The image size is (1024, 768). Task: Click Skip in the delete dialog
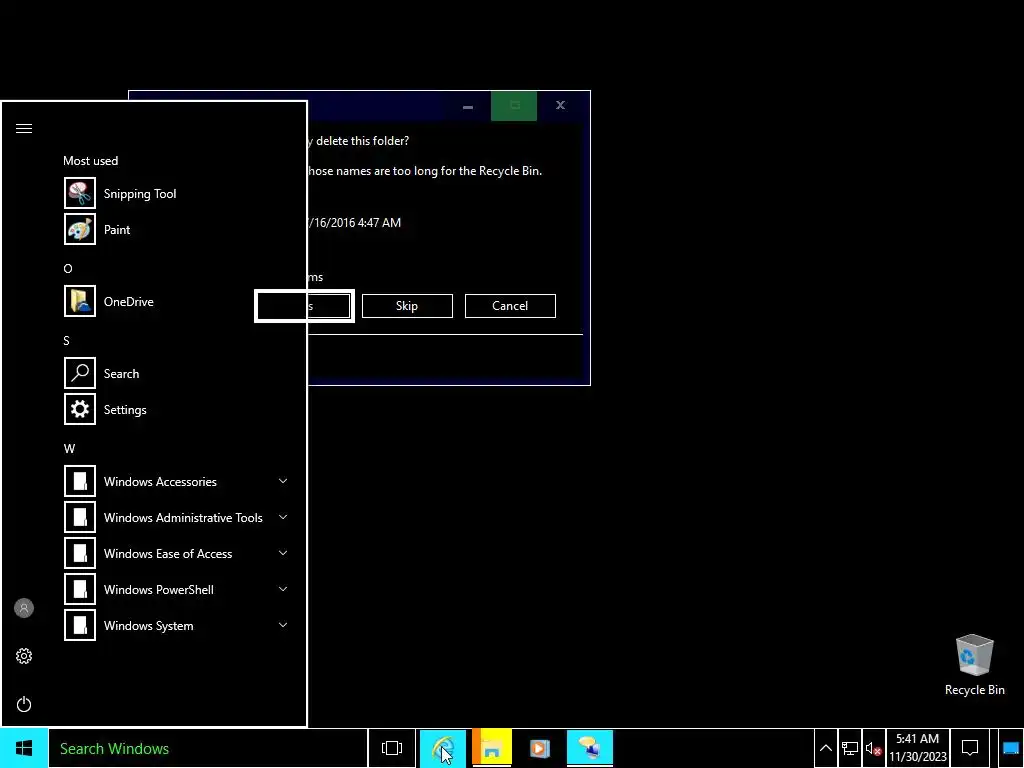407,306
